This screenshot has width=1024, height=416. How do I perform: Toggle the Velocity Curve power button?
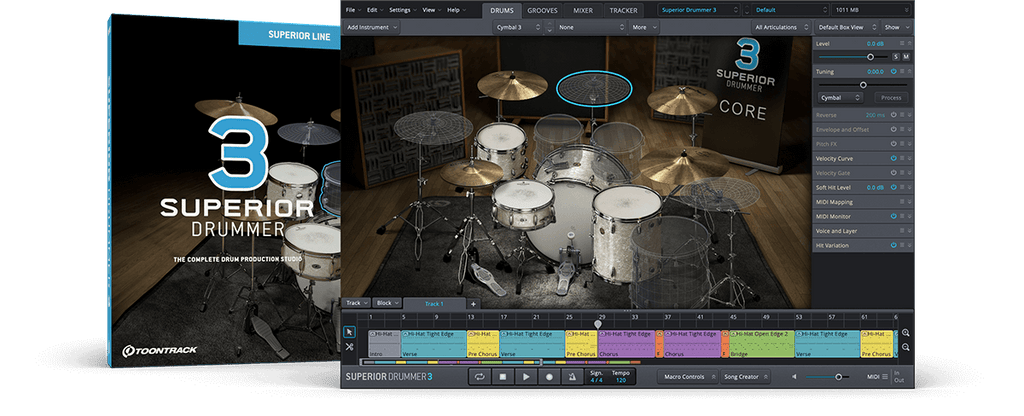(x=893, y=158)
